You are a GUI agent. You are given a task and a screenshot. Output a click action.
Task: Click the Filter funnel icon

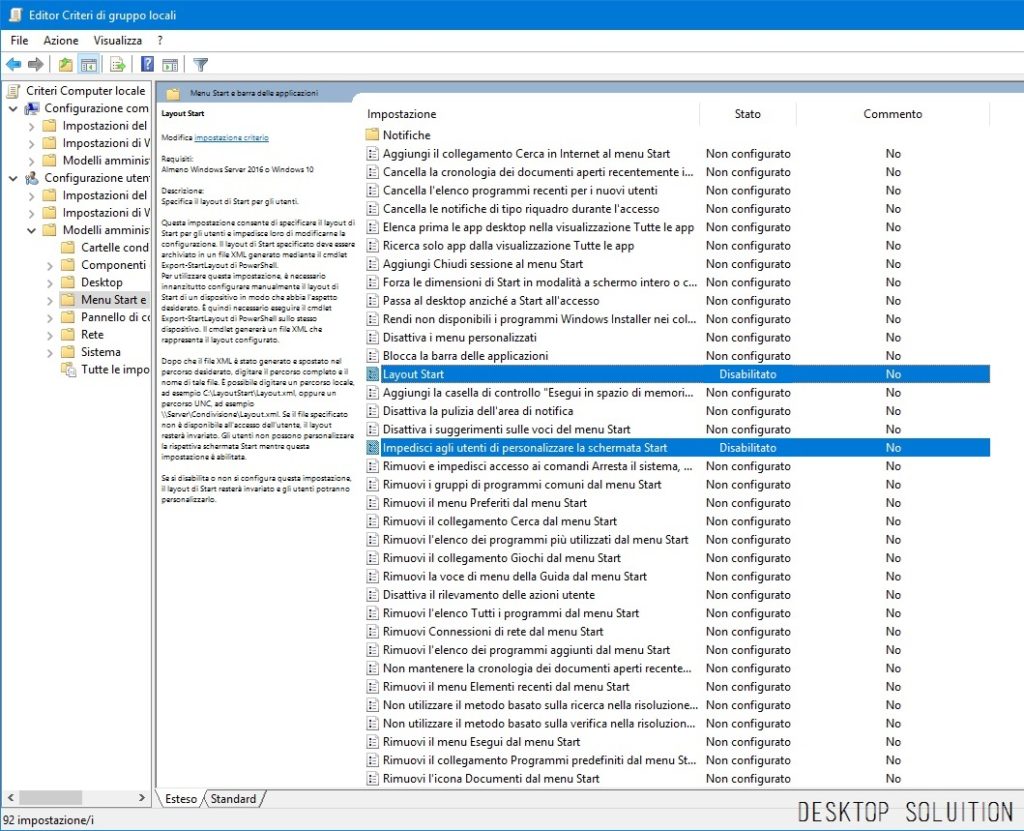(x=201, y=65)
